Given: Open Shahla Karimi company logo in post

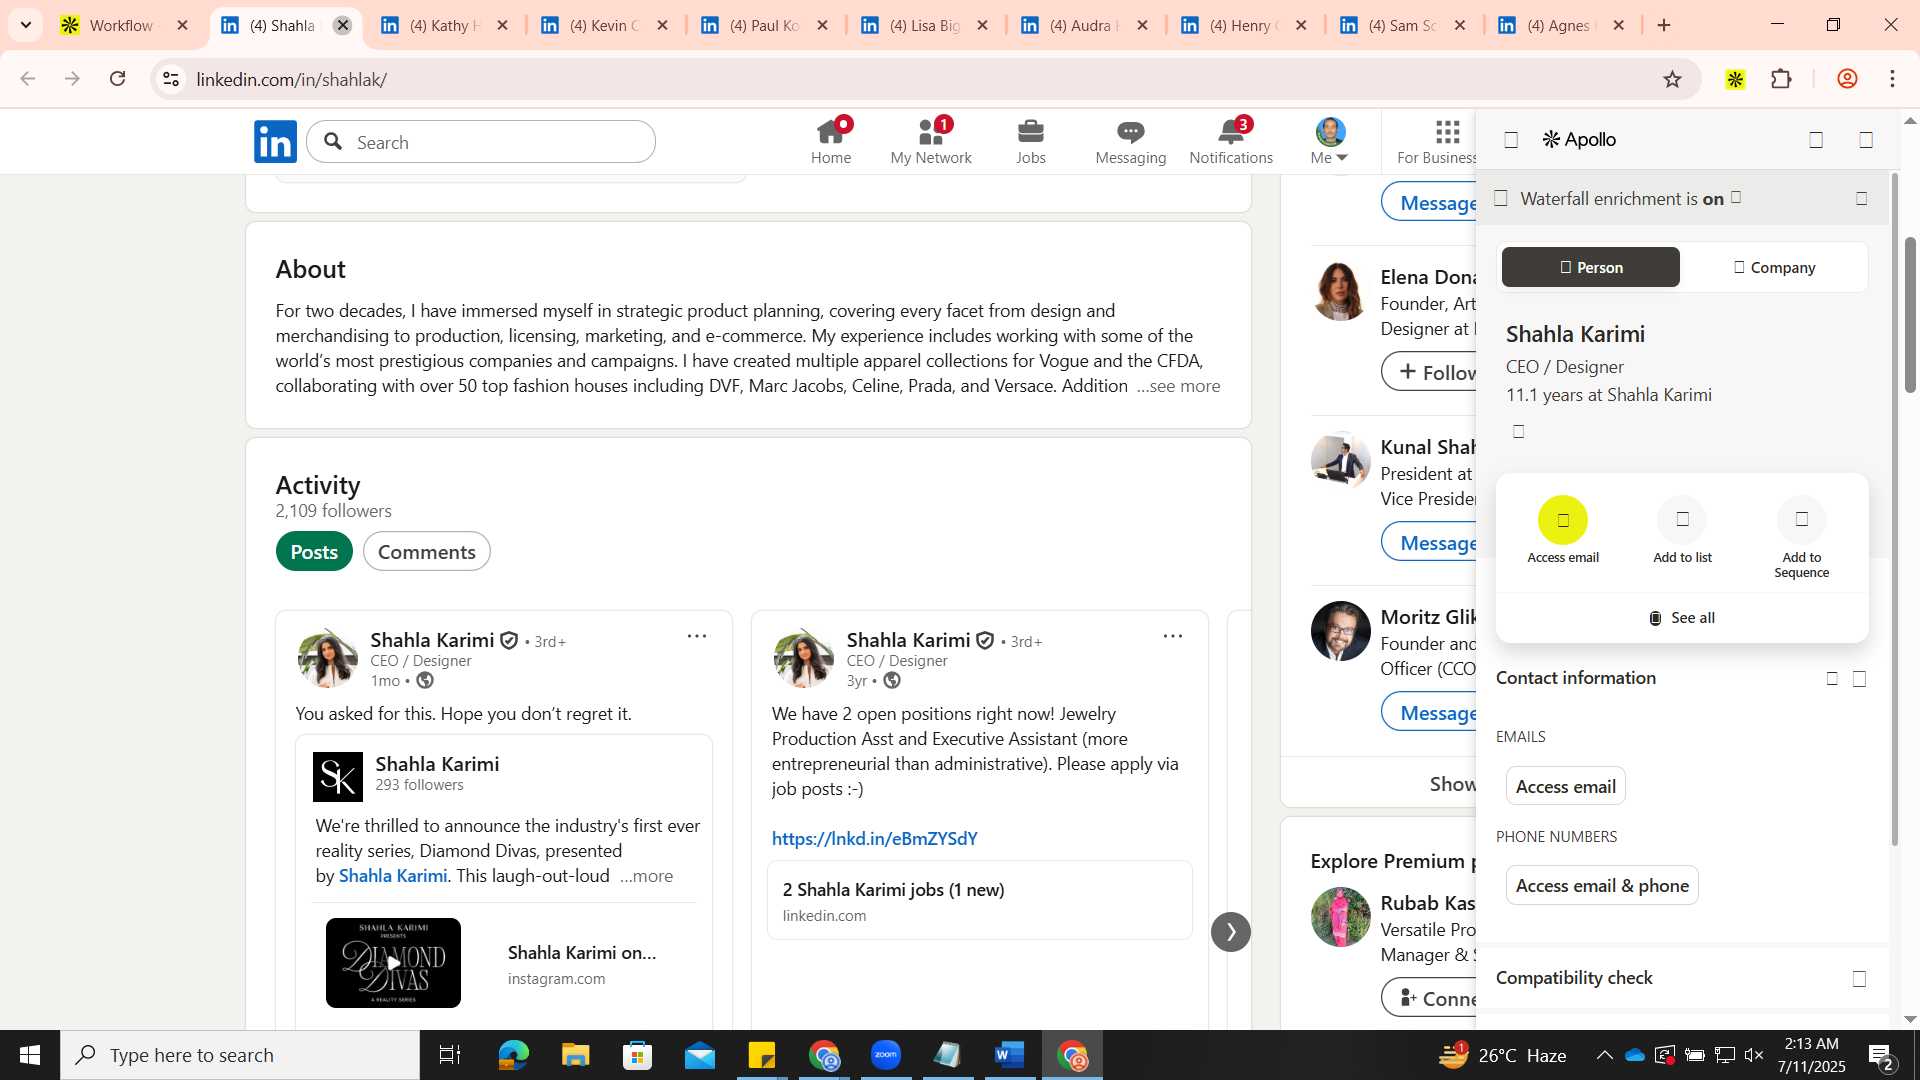Looking at the screenshot, I should click(338, 777).
